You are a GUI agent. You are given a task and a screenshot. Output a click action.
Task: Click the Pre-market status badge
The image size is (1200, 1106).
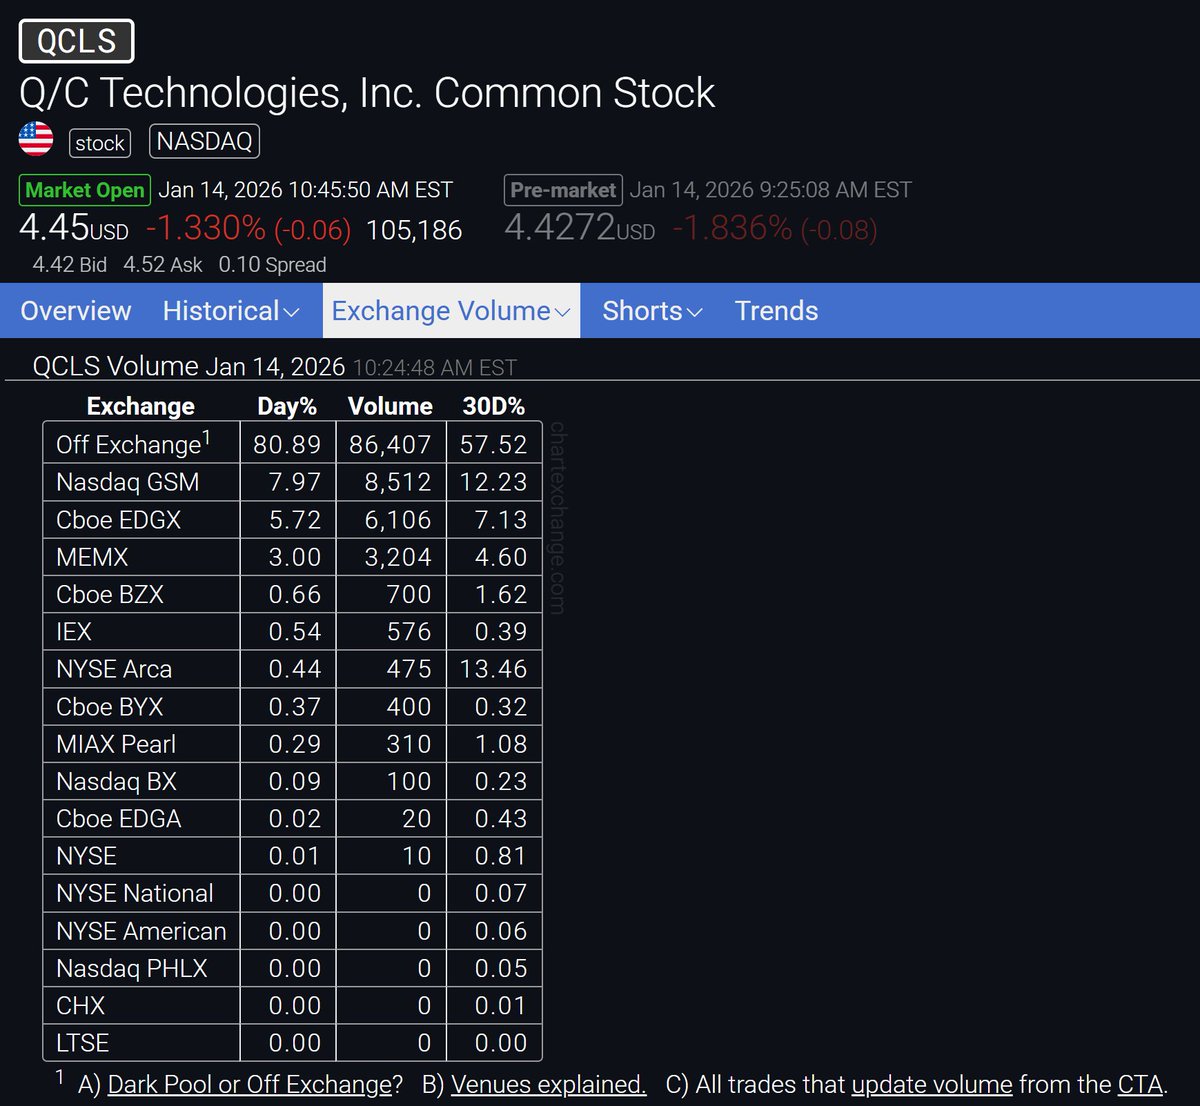coord(563,190)
